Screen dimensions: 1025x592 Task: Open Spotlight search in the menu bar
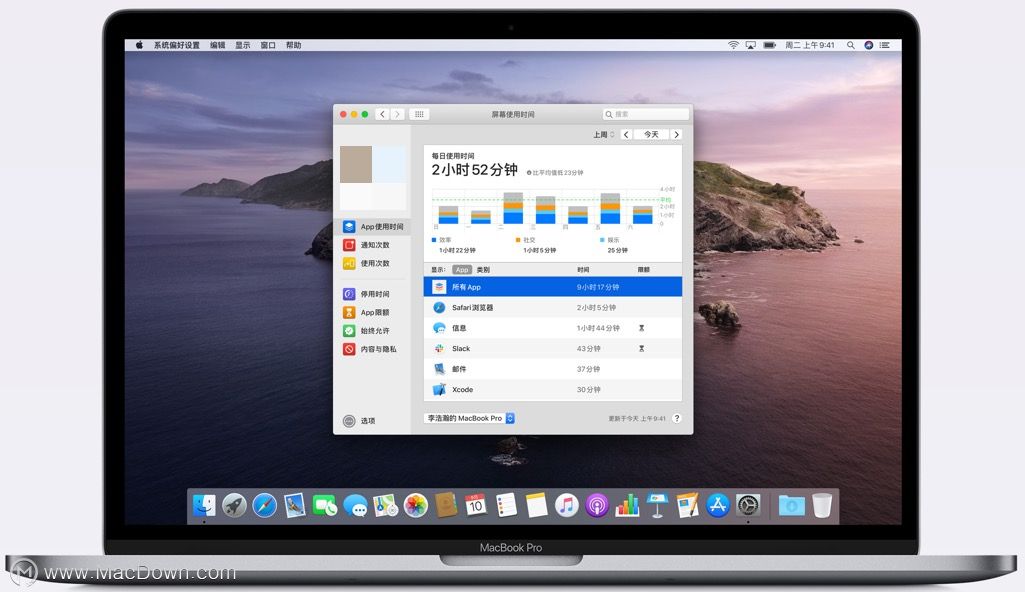coord(850,45)
